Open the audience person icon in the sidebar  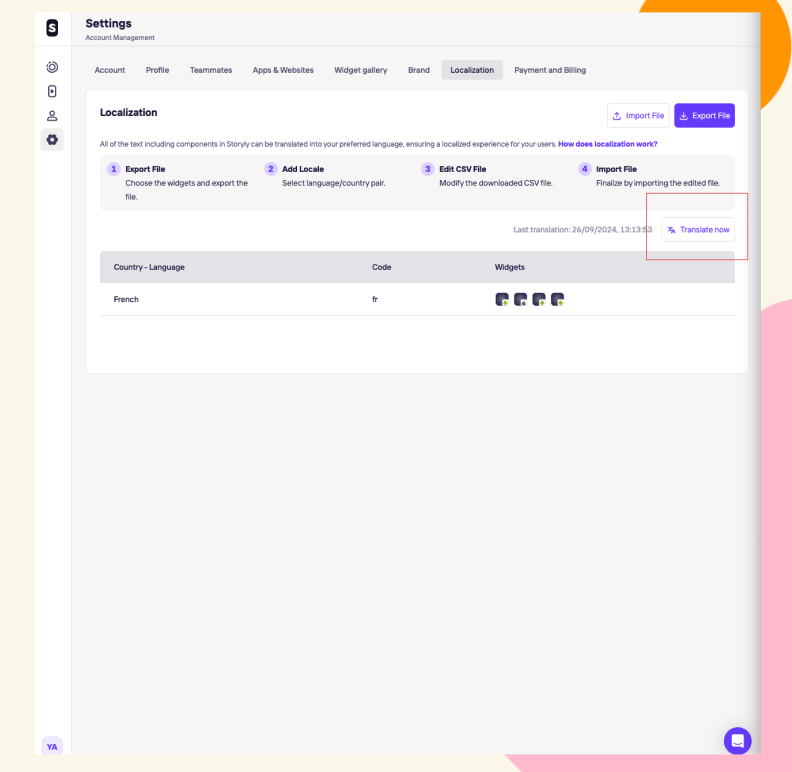[x=52, y=116]
